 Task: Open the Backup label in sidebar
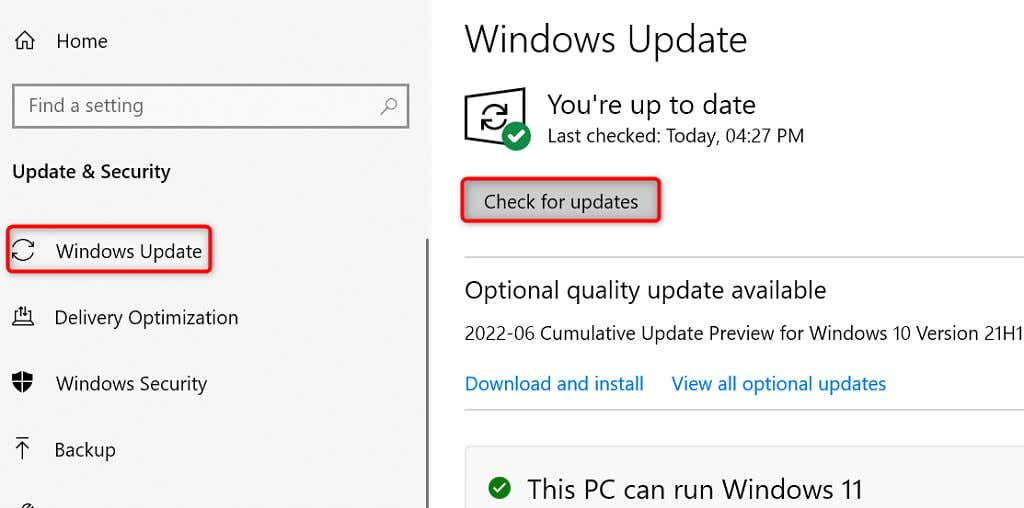[x=85, y=450]
